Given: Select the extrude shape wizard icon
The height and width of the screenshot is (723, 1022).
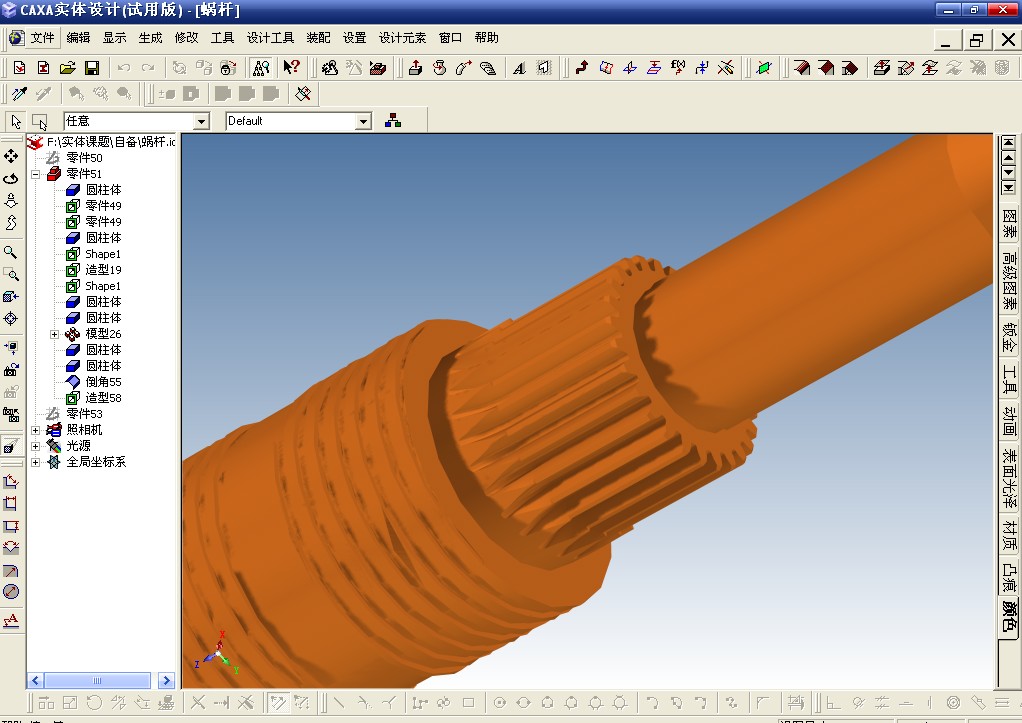Looking at the screenshot, I should point(415,67).
